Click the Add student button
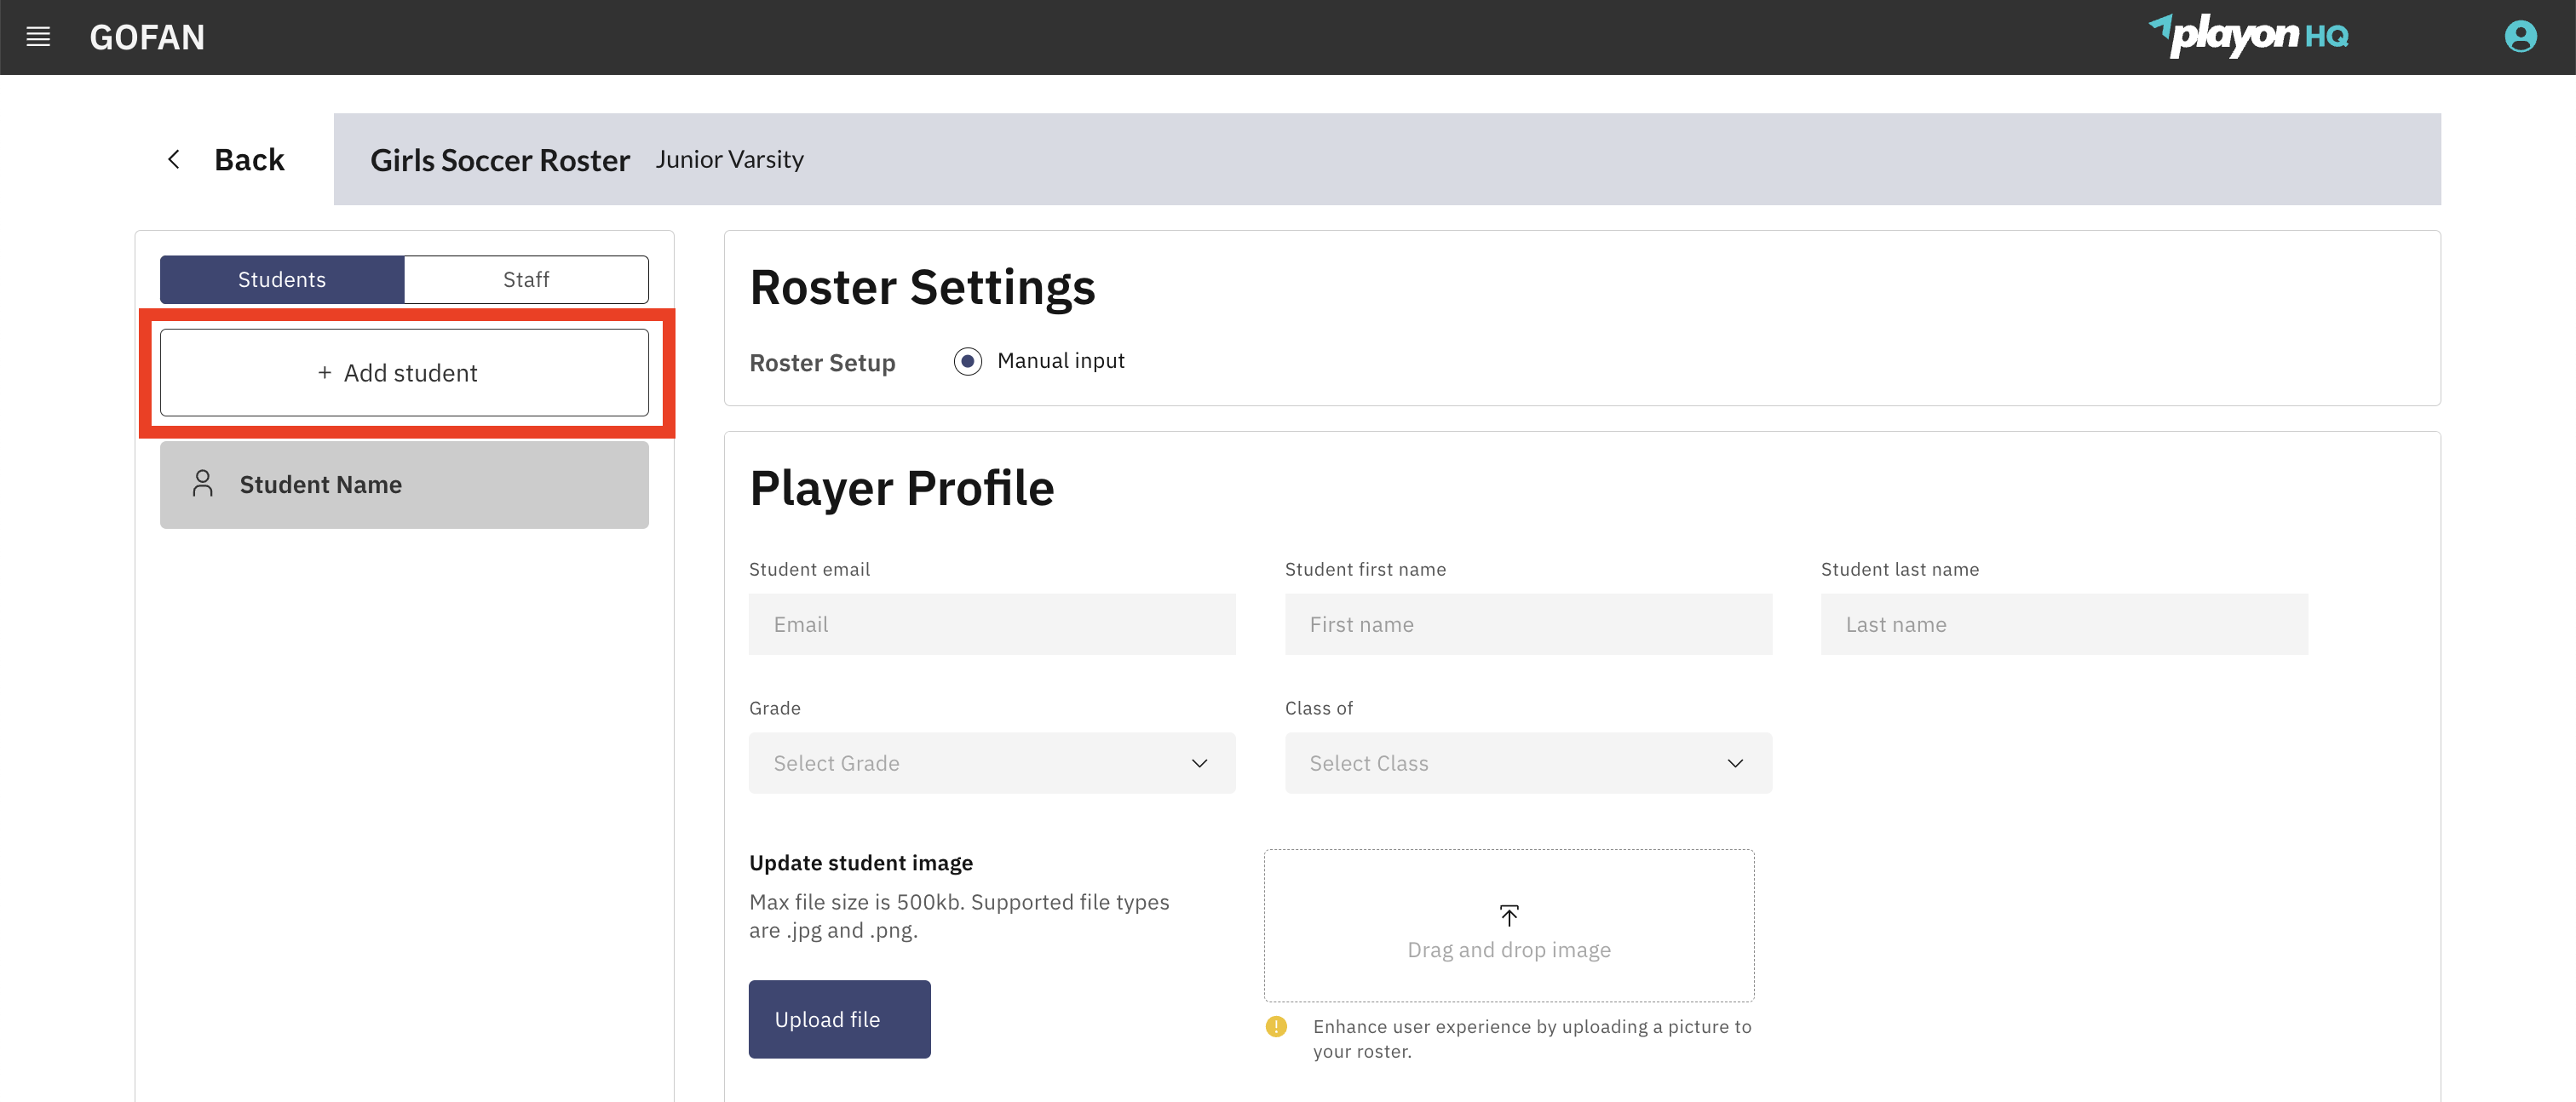The image size is (2576, 1102). (403, 372)
